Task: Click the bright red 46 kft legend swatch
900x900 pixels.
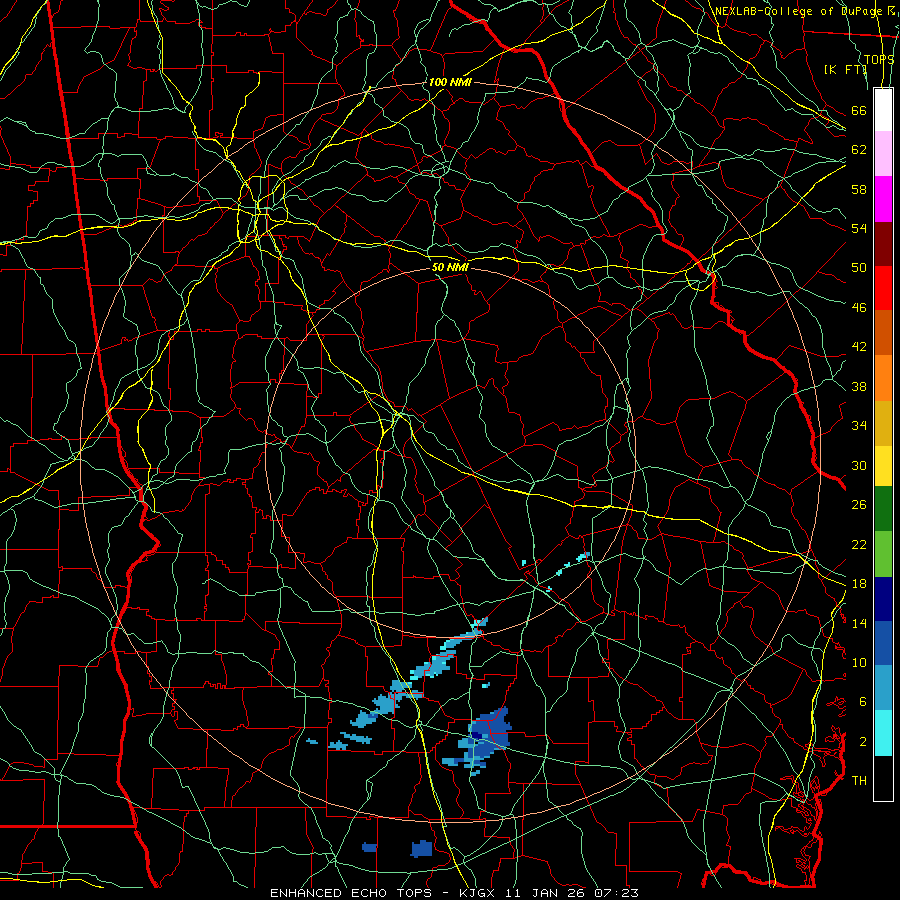Action: pos(883,288)
